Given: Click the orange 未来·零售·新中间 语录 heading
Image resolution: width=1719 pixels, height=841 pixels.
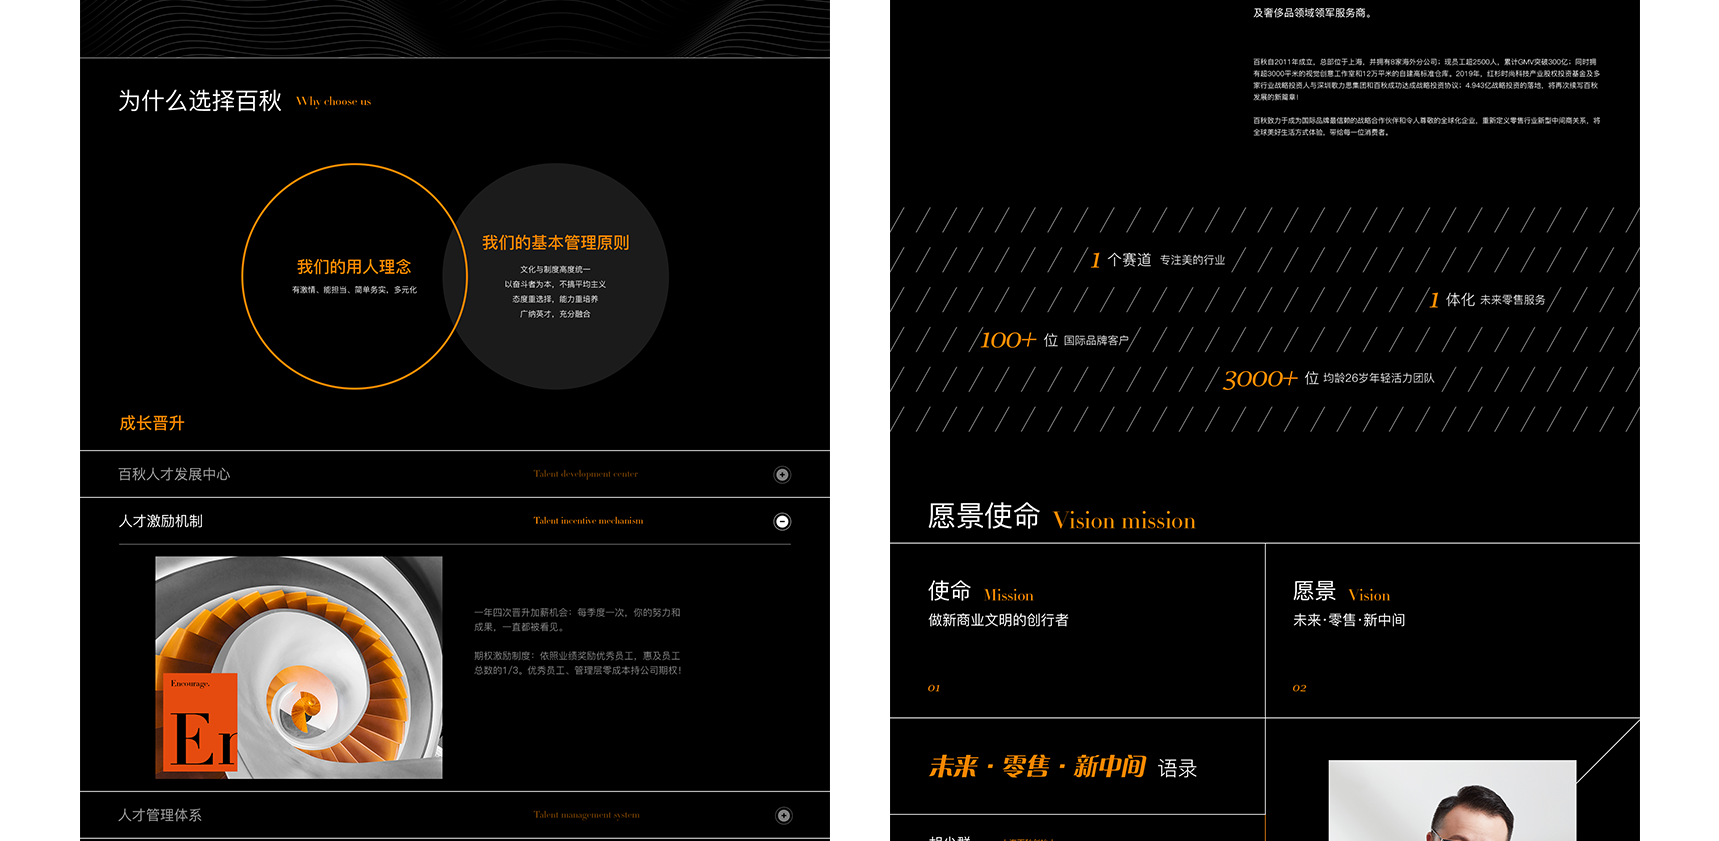Looking at the screenshot, I should (x=1063, y=767).
